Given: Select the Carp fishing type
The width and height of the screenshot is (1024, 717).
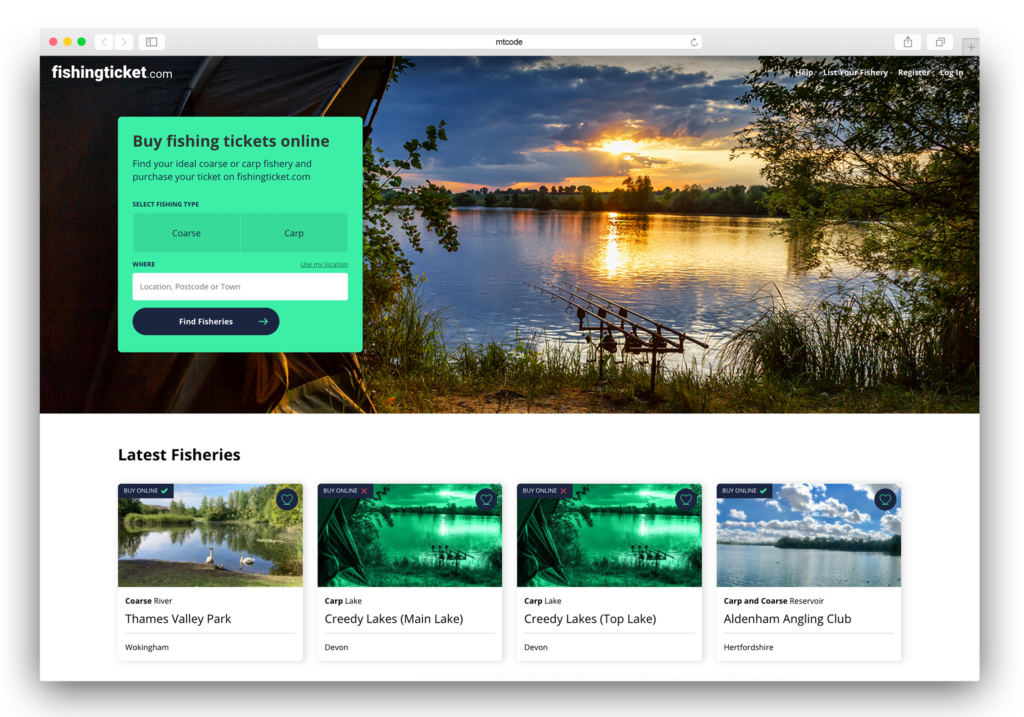Looking at the screenshot, I should coord(294,232).
